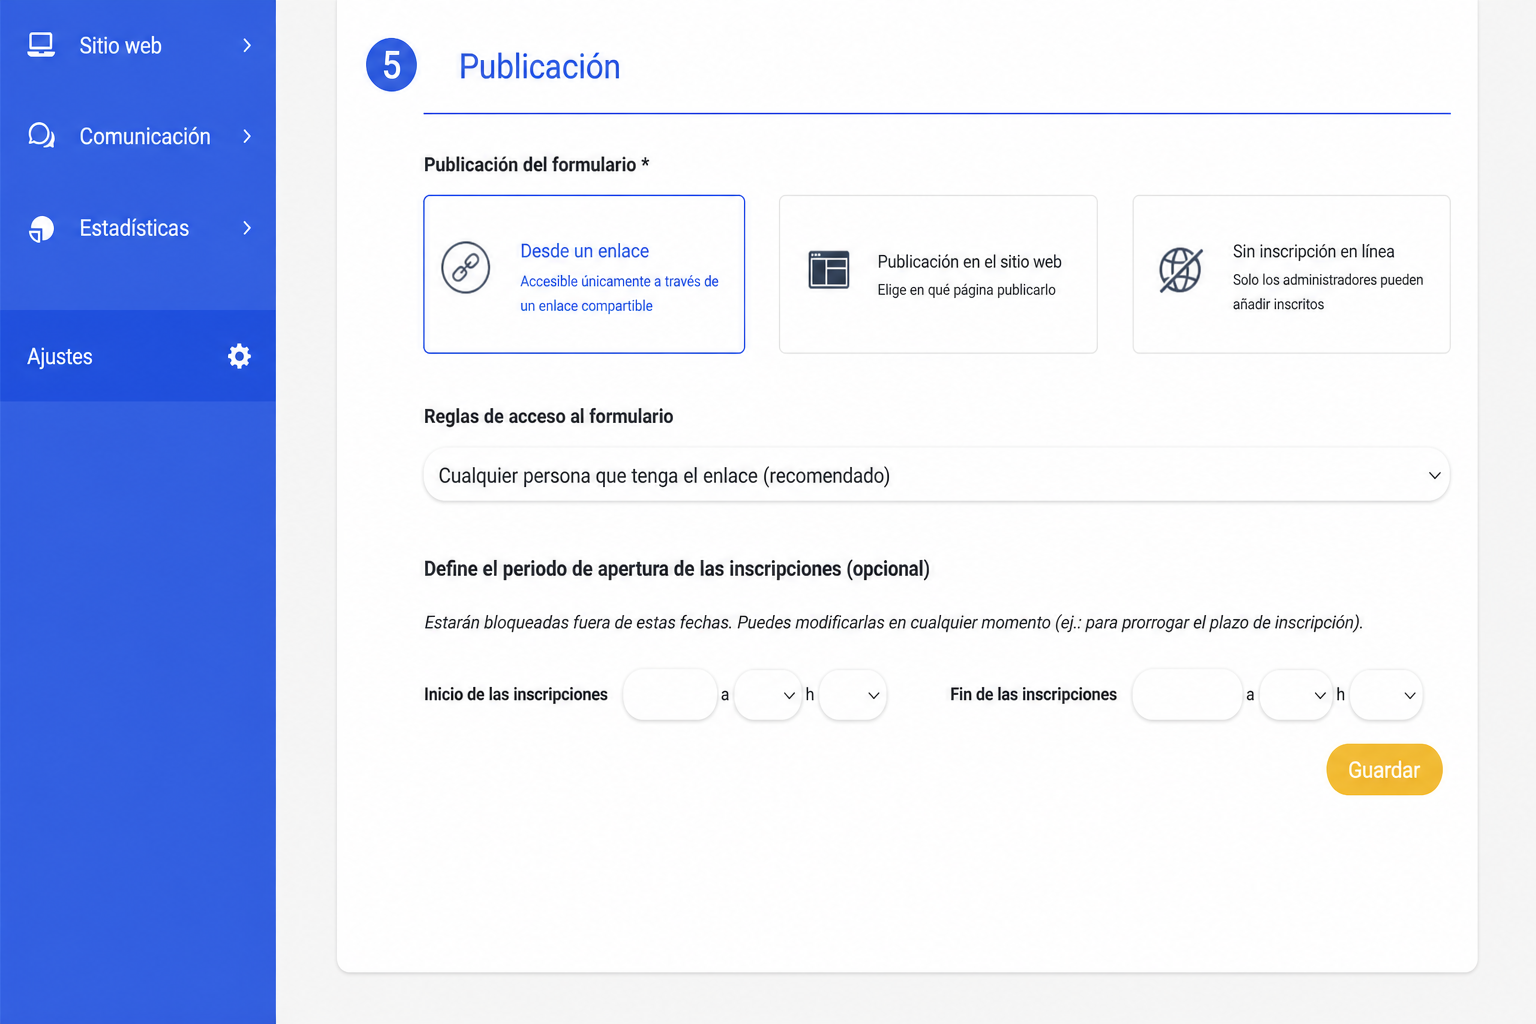The width and height of the screenshot is (1536, 1024).
Task: Click the Inicio de las inscripciones date field
Action: [669, 695]
